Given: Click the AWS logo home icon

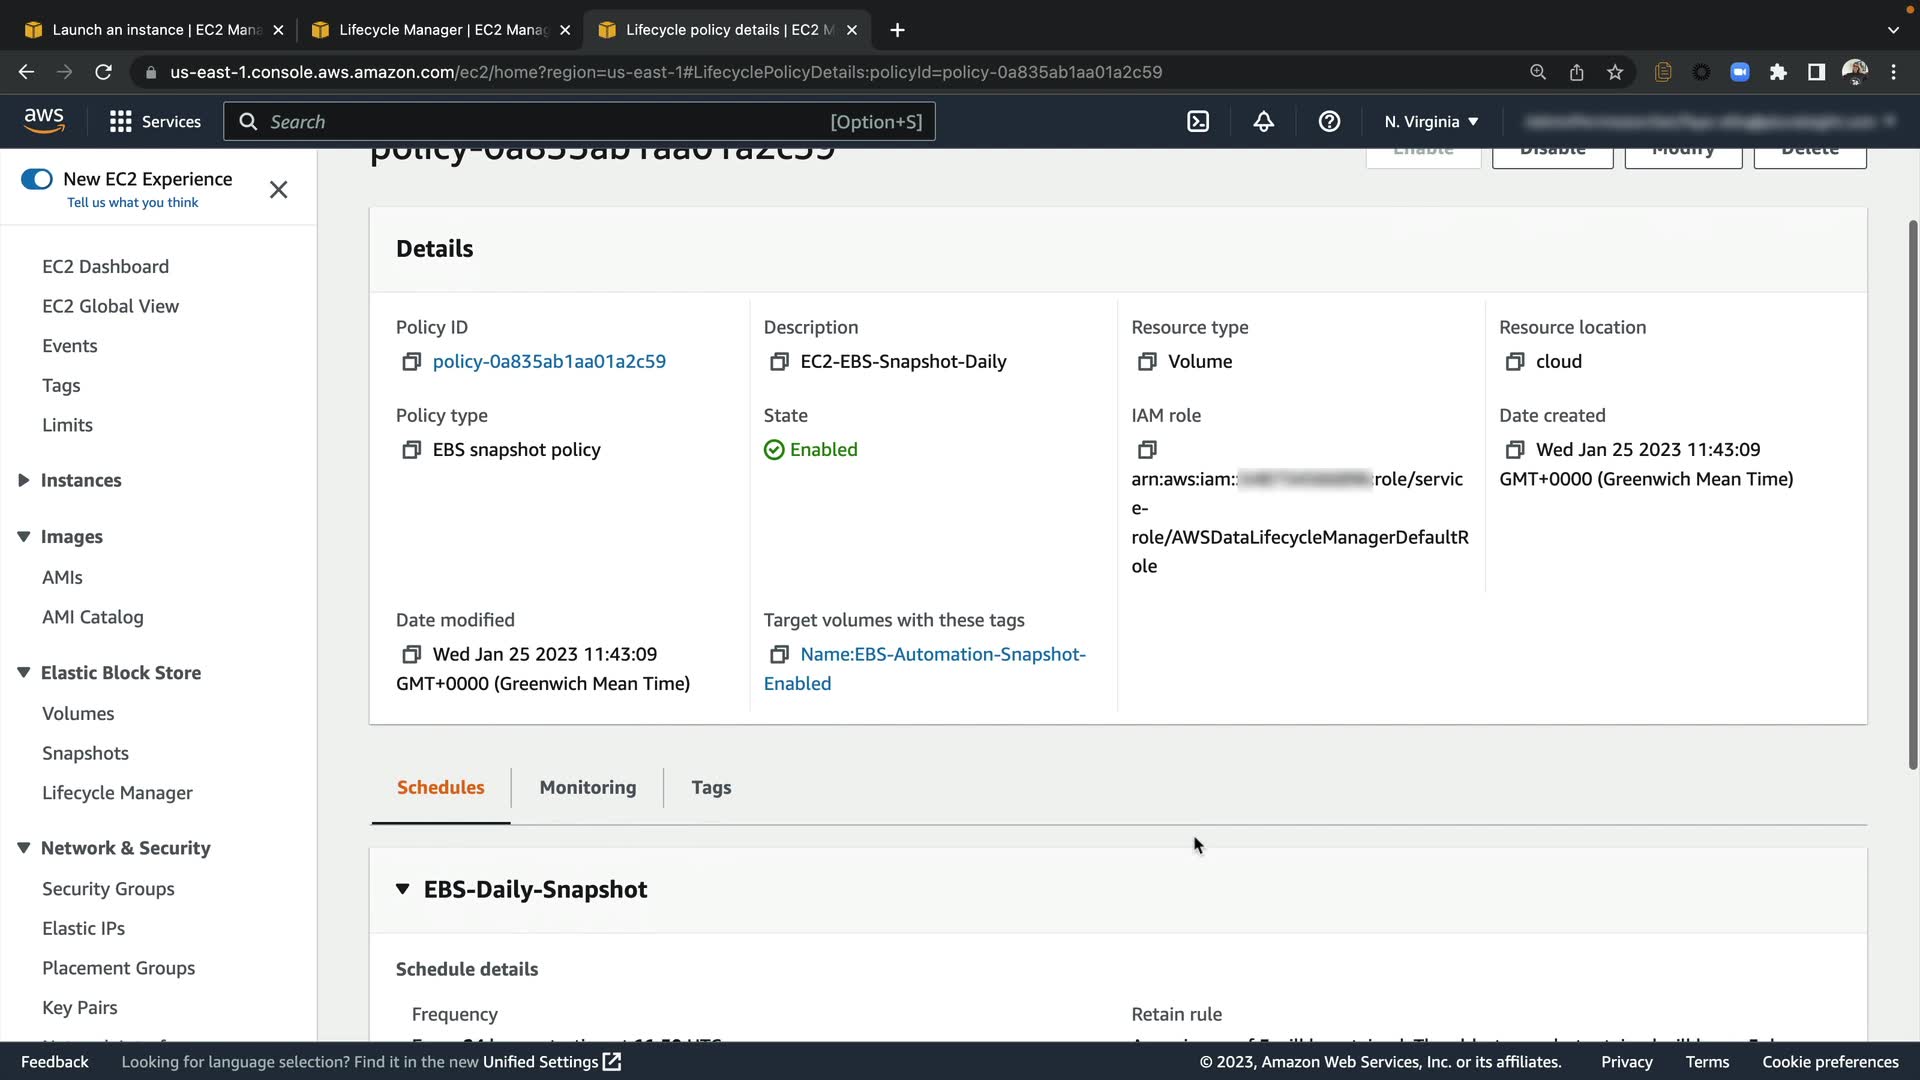Looking at the screenshot, I should click(44, 120).
